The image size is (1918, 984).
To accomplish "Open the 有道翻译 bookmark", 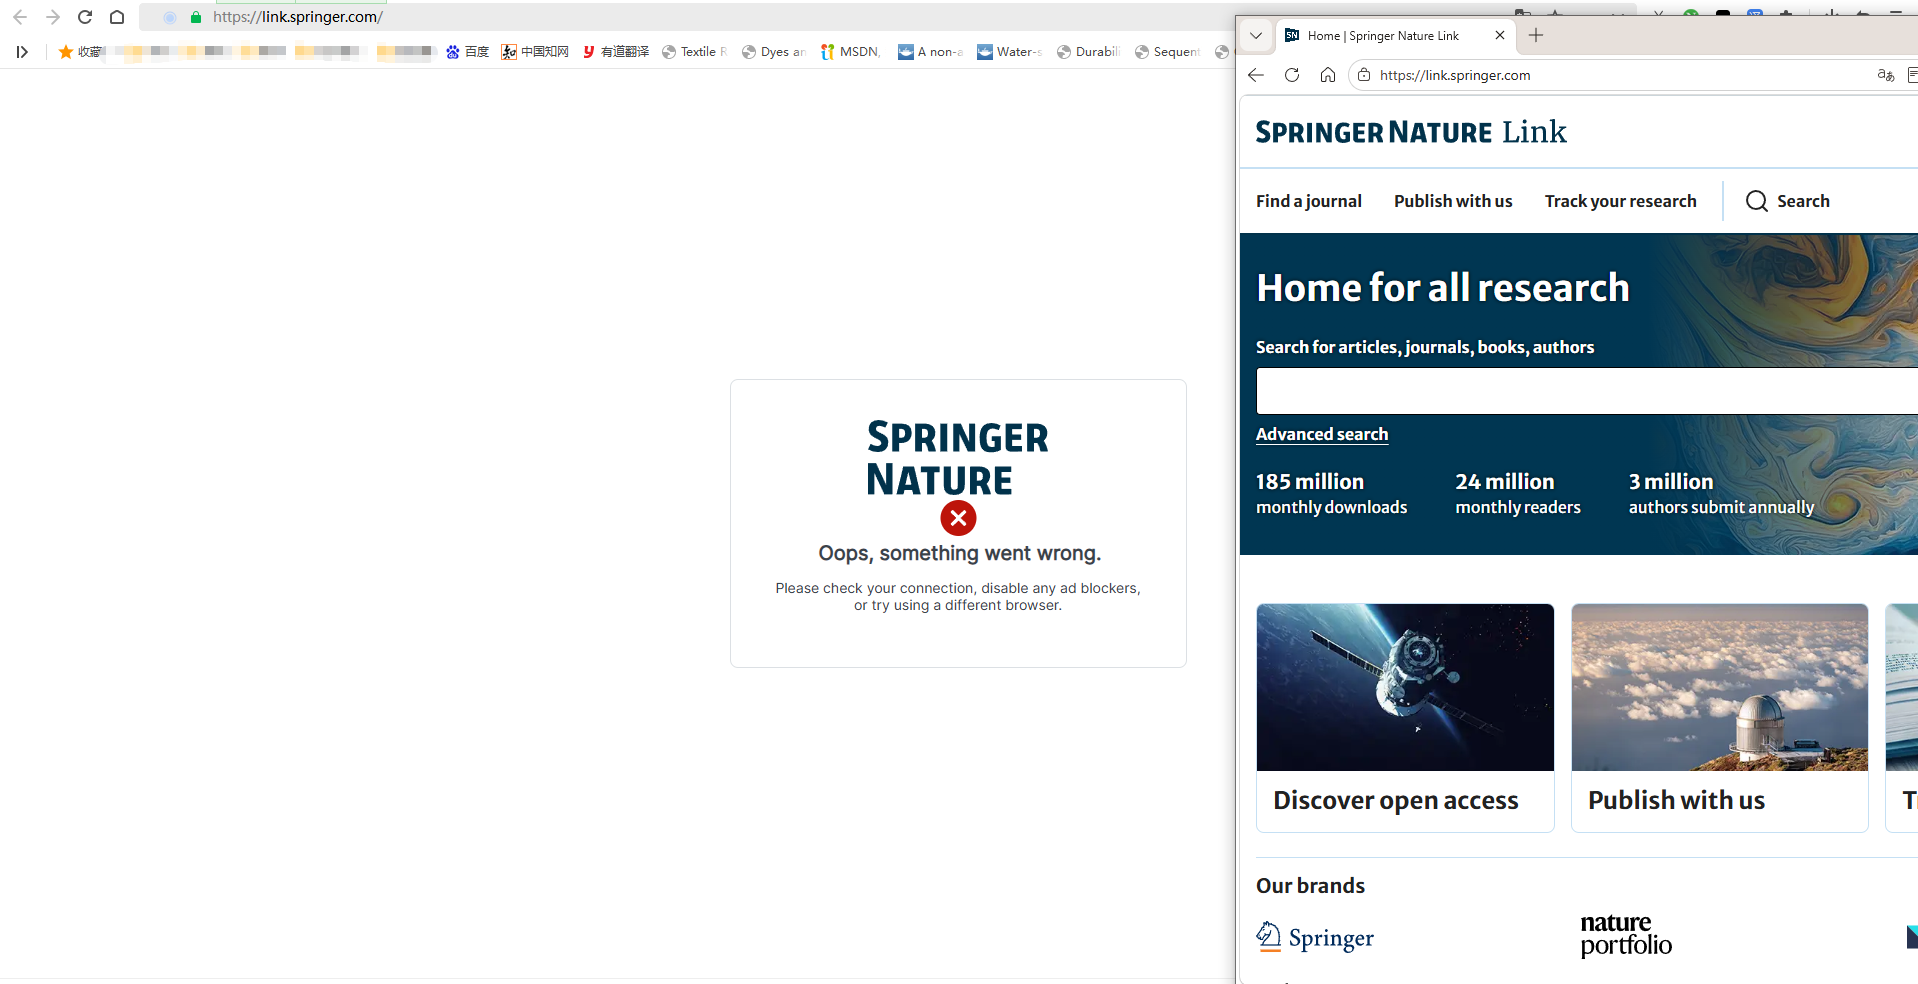I will coord(616,52).
